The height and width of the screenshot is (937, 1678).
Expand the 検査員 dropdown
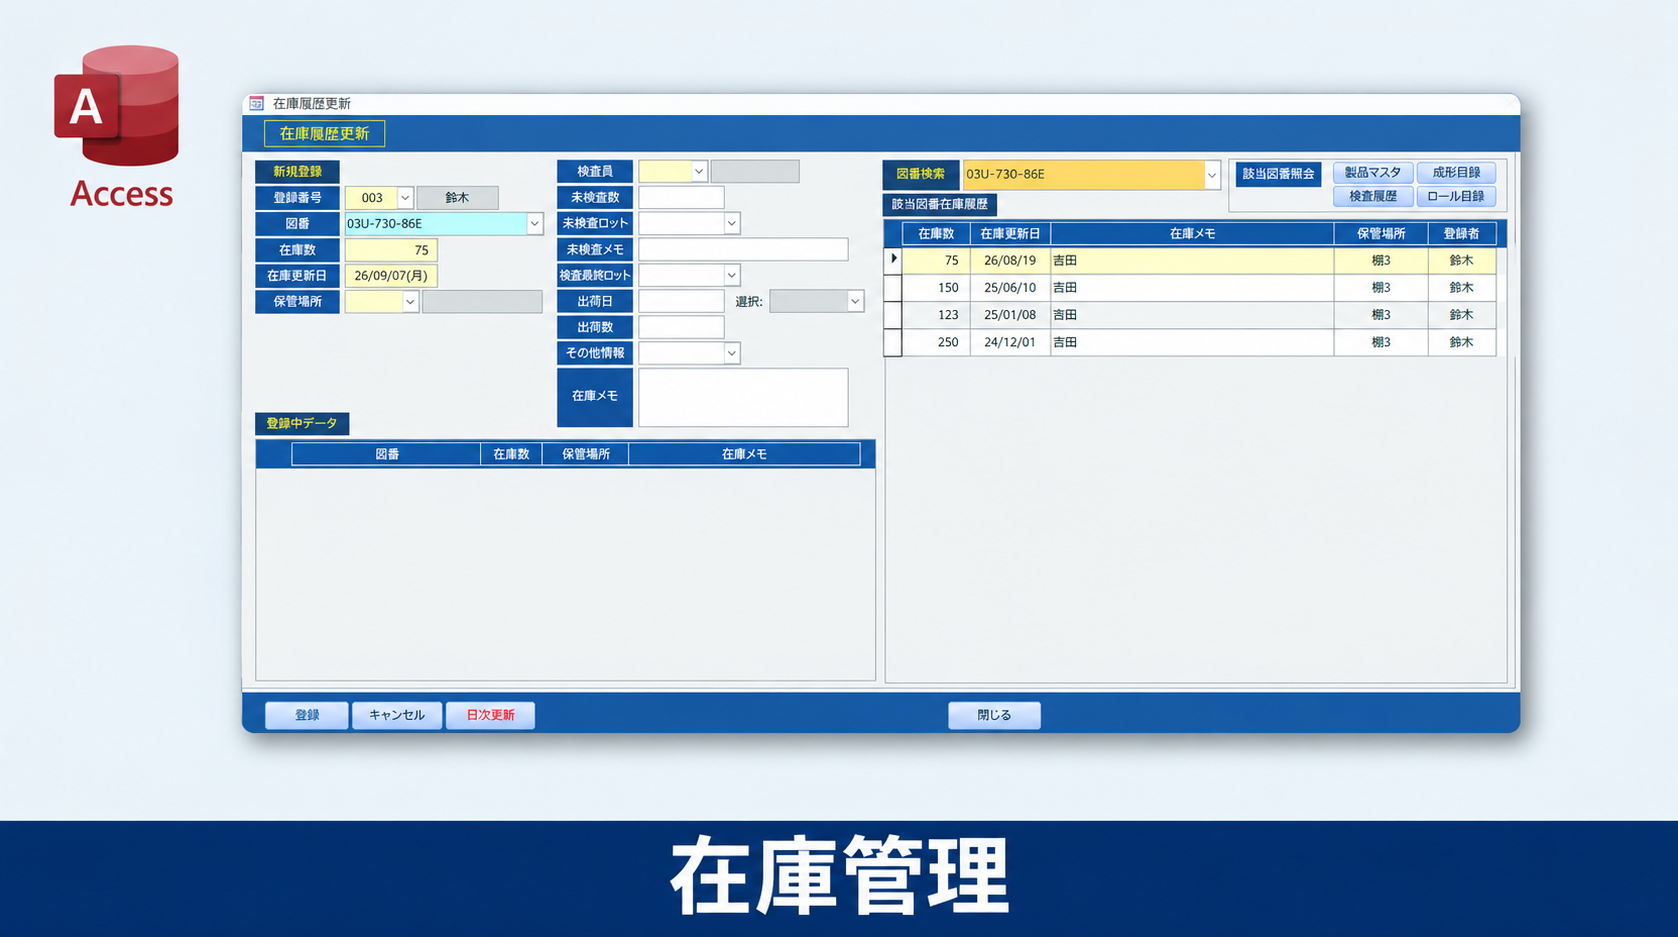[x=699, y=172]
